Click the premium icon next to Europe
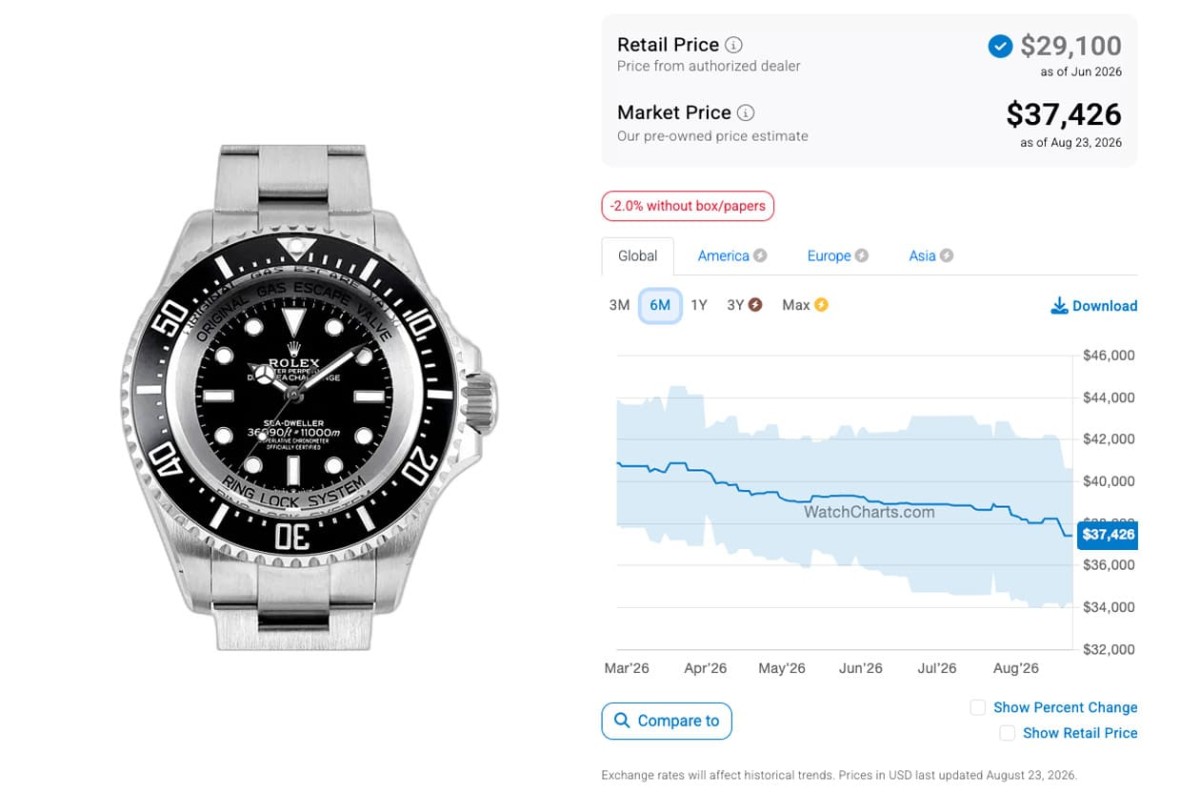Viewport: 1200px width, 794px height. 862,256
